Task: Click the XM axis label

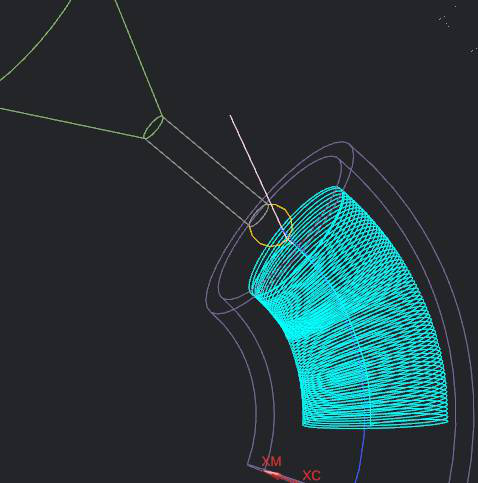Action: pyautogui.click(x=272, y=462)
